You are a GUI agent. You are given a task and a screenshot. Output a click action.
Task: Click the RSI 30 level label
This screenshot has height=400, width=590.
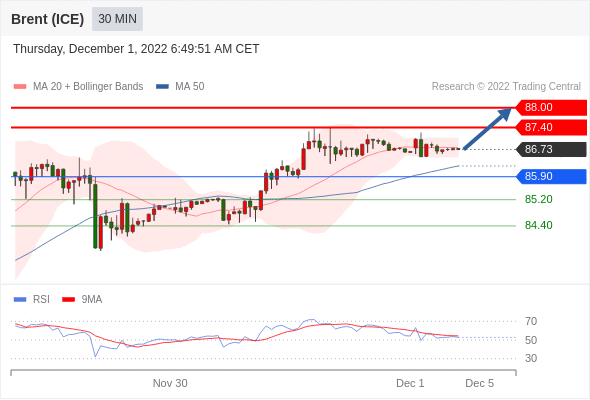click(x=531, y=358)
